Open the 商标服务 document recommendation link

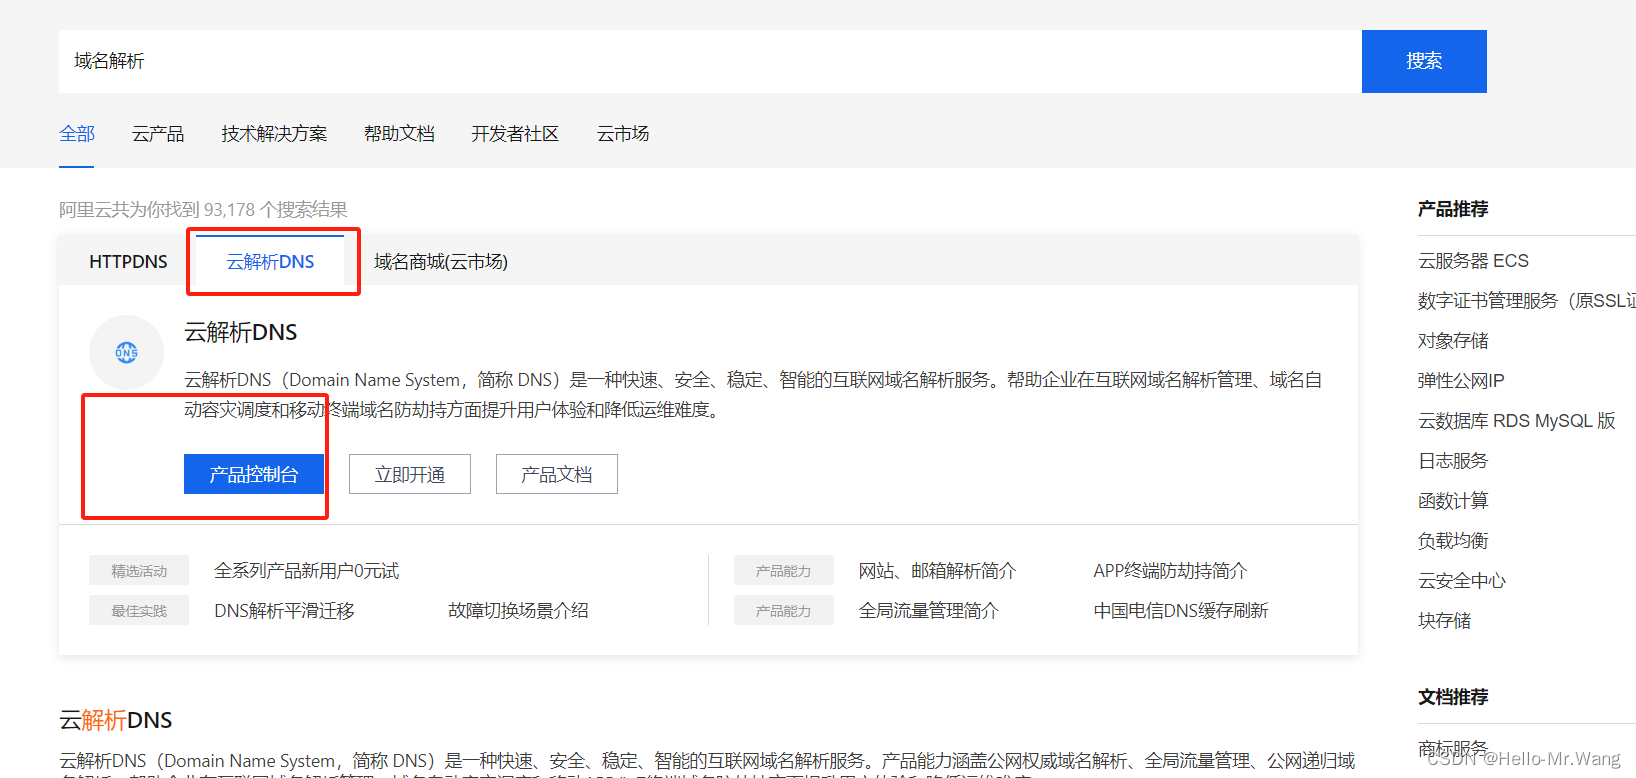(x=1453, y=749)
